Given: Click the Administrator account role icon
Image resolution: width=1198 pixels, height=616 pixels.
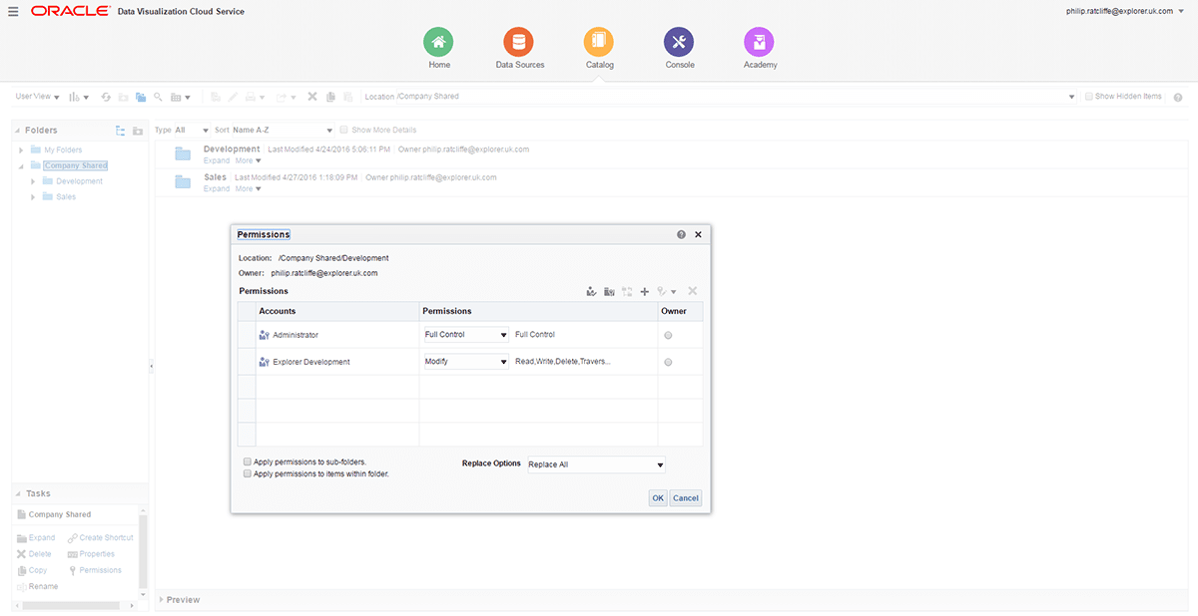Looking at the screenshot, I should pos(264,335).
